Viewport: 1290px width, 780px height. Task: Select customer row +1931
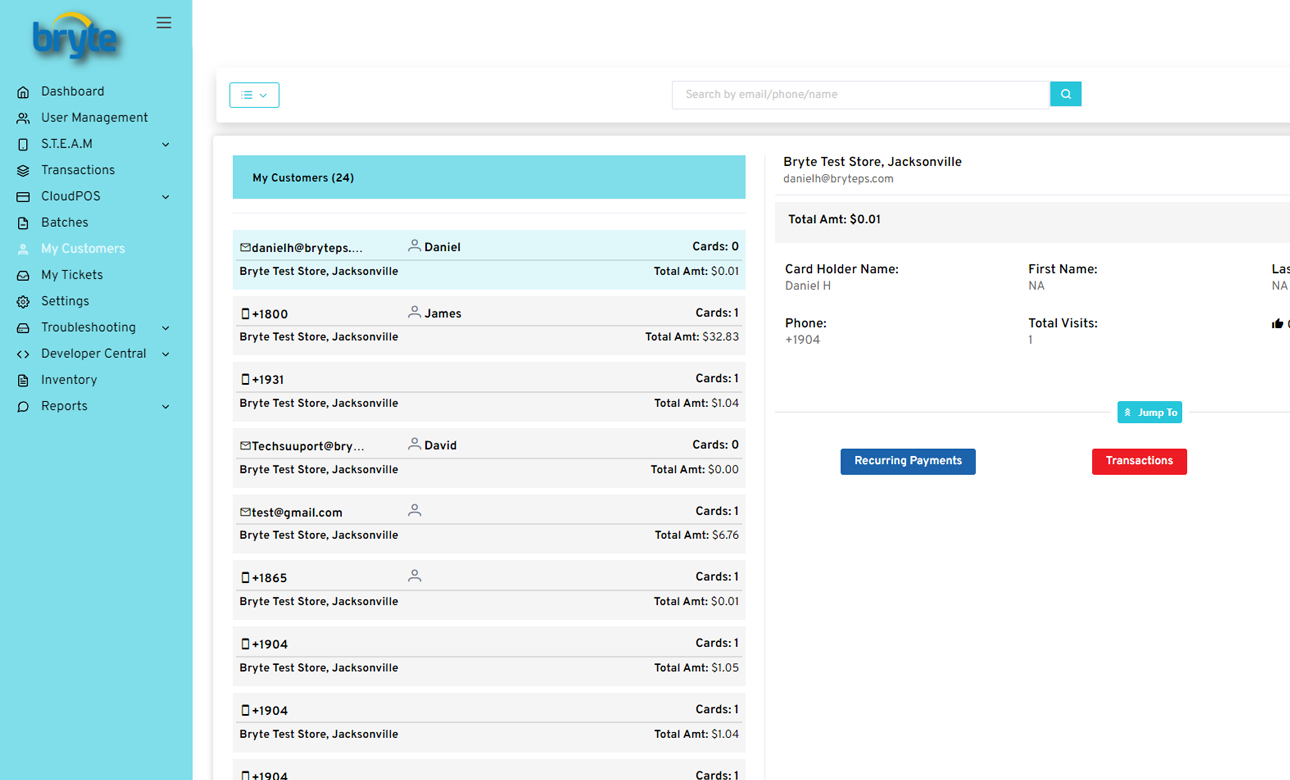[x=489, y=392]
